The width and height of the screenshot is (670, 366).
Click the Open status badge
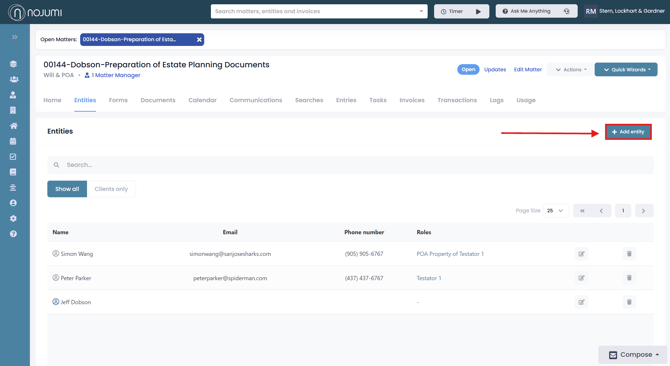(x=468, y=70)
